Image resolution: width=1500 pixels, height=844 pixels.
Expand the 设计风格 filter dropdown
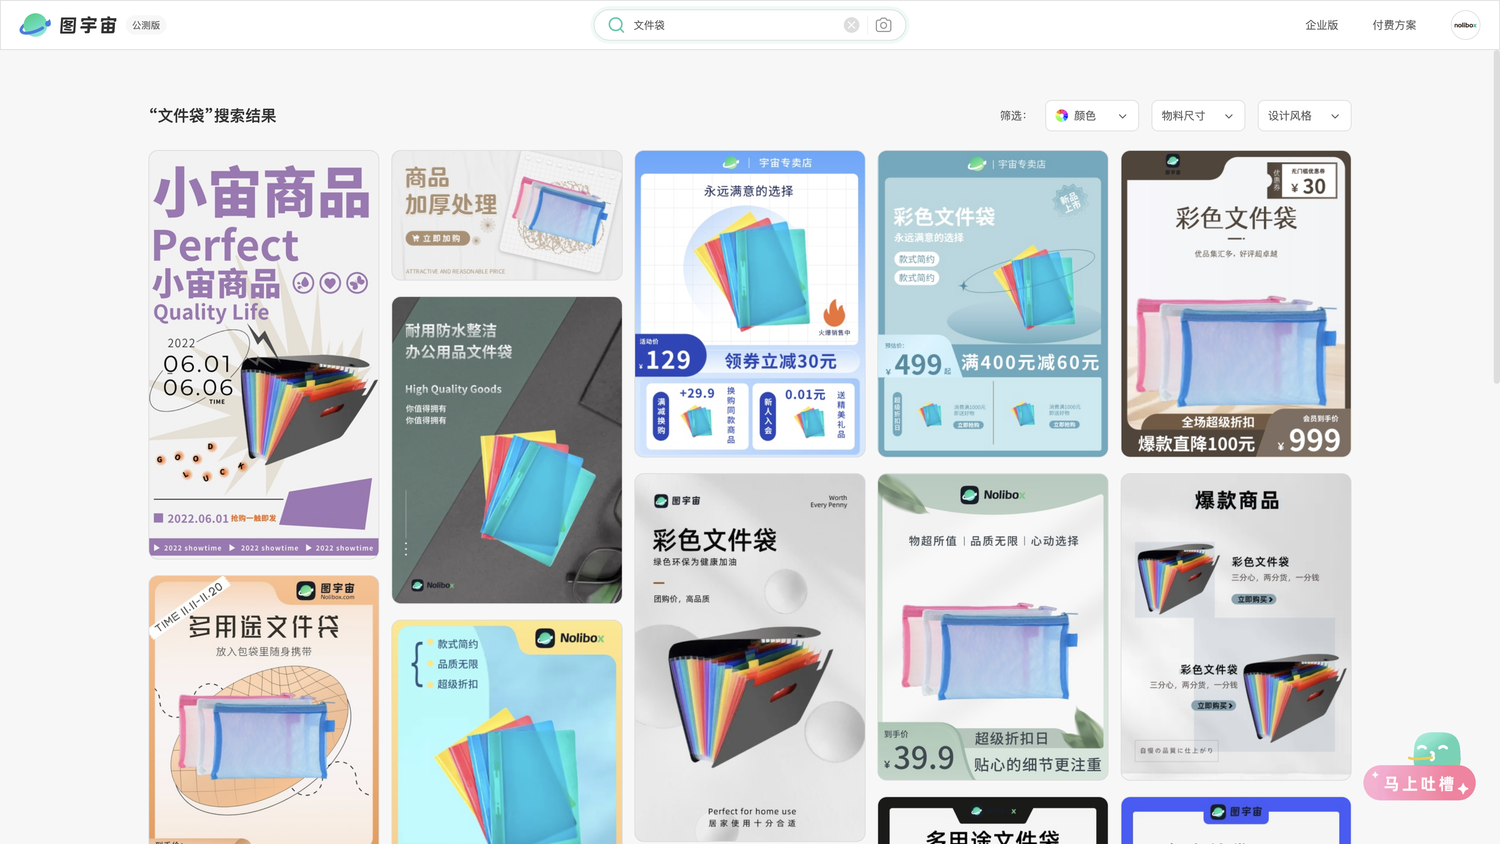pos(1304,116)
